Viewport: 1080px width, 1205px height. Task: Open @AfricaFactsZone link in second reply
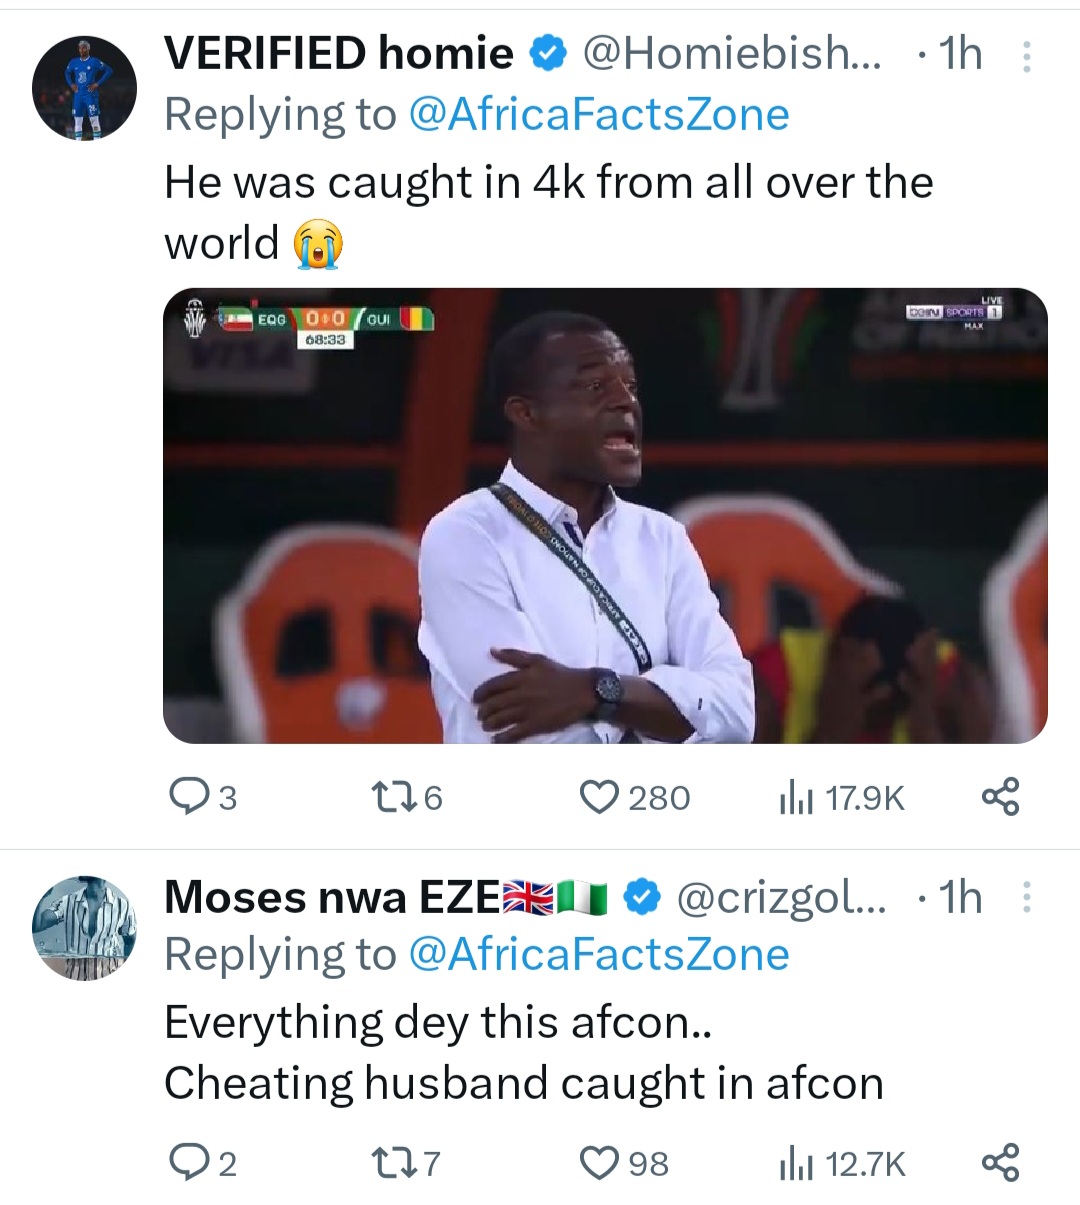coord(598,954)
